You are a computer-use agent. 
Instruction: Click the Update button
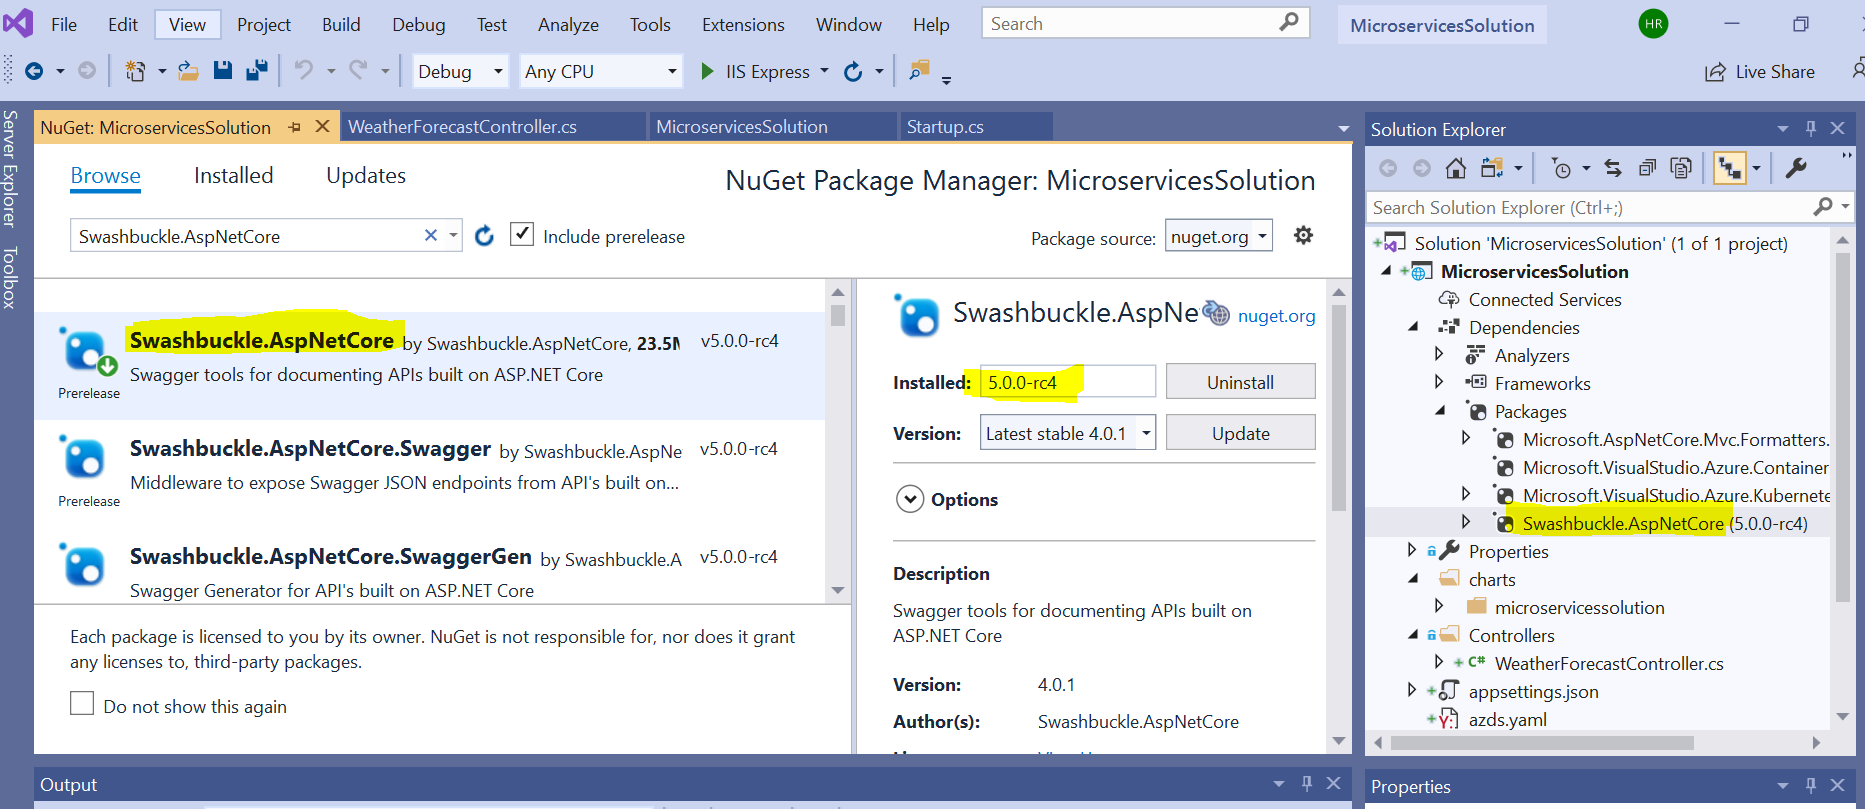tap(1240, 432)
